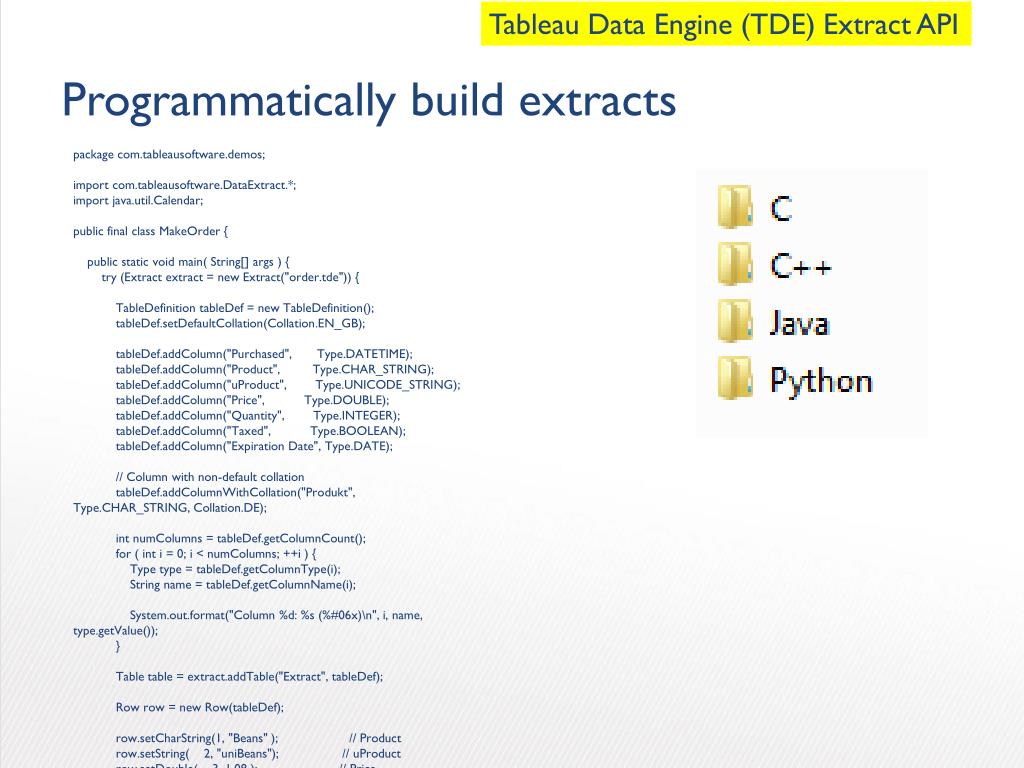Click the addColumn "Quantity" Type.INTEGER line
Screen dimensions: 1024x768
(258, 415)
